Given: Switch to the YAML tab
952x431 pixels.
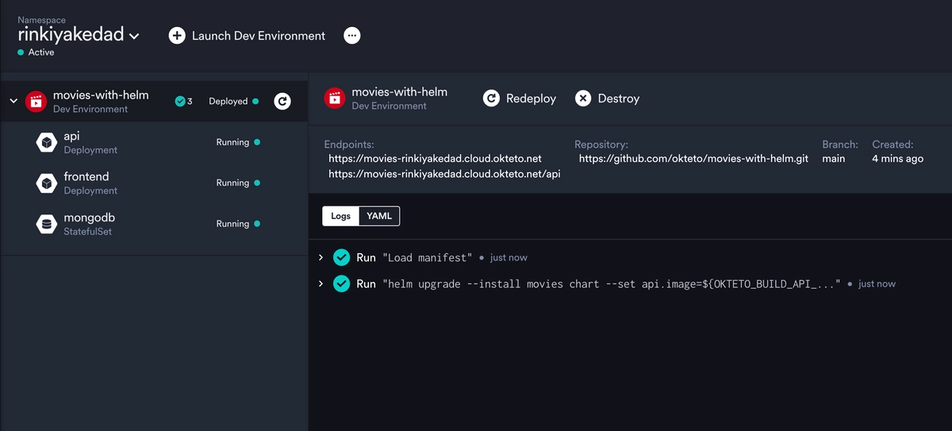Looking at the screenshot, I should 379,216.
